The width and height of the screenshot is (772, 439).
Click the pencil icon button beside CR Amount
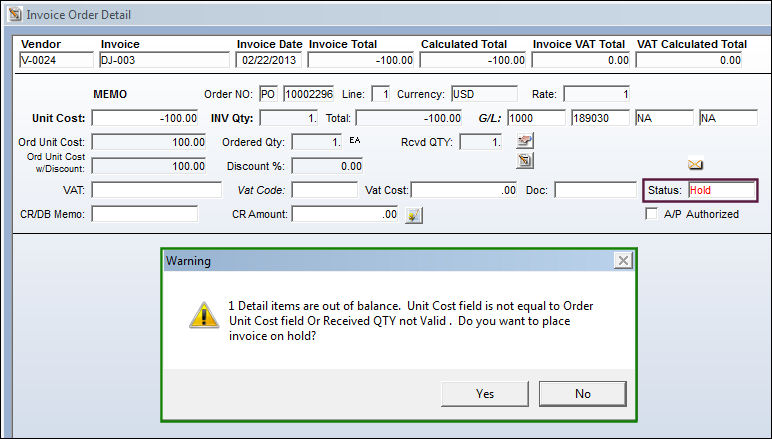tap(414, 215)
